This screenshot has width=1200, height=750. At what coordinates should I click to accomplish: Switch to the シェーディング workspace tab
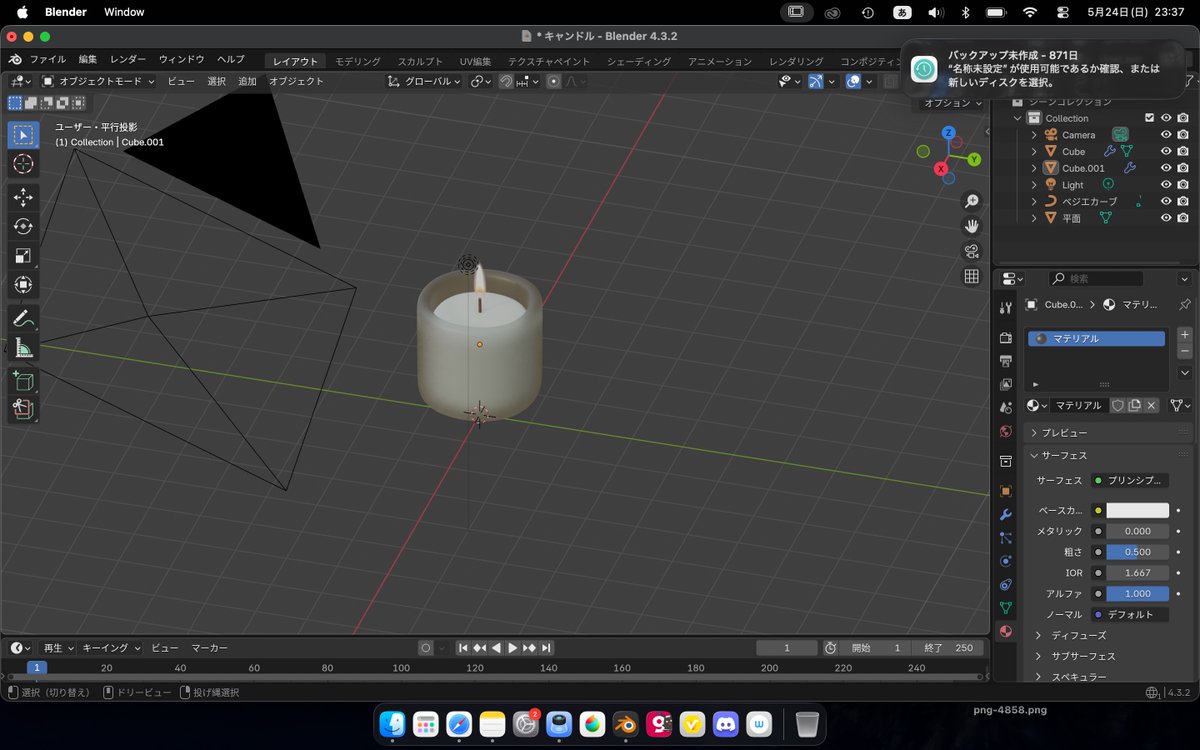pos(639,61)
